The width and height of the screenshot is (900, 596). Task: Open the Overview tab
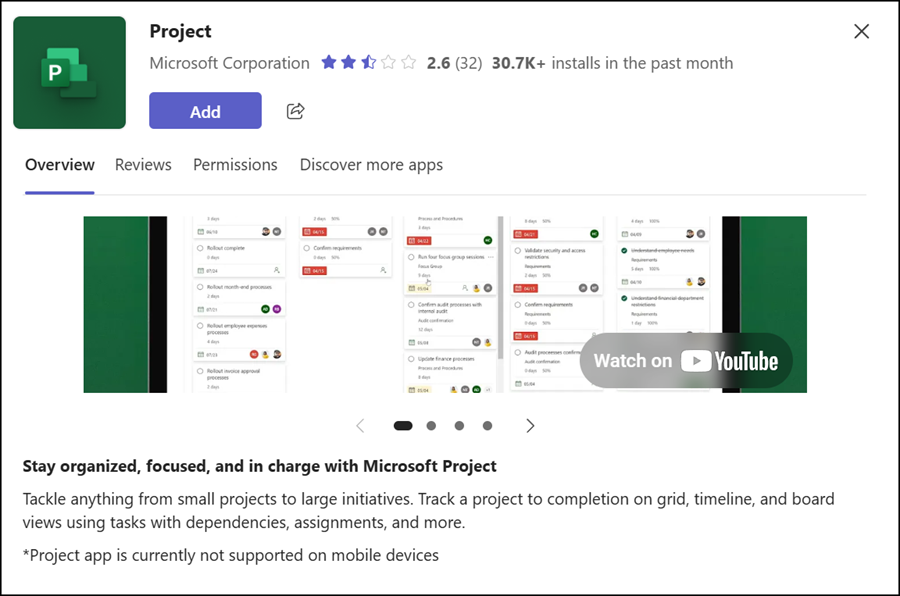point(60,165)
